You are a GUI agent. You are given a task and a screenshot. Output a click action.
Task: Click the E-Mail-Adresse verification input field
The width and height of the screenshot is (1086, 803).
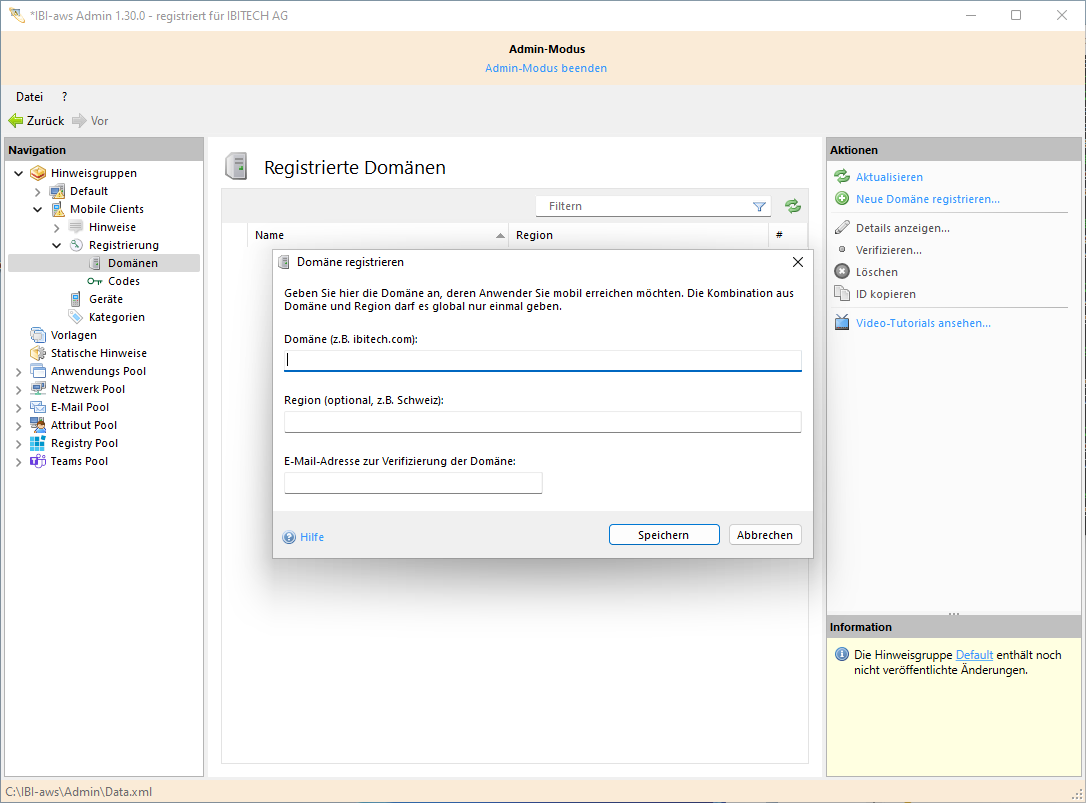point(413,482)
